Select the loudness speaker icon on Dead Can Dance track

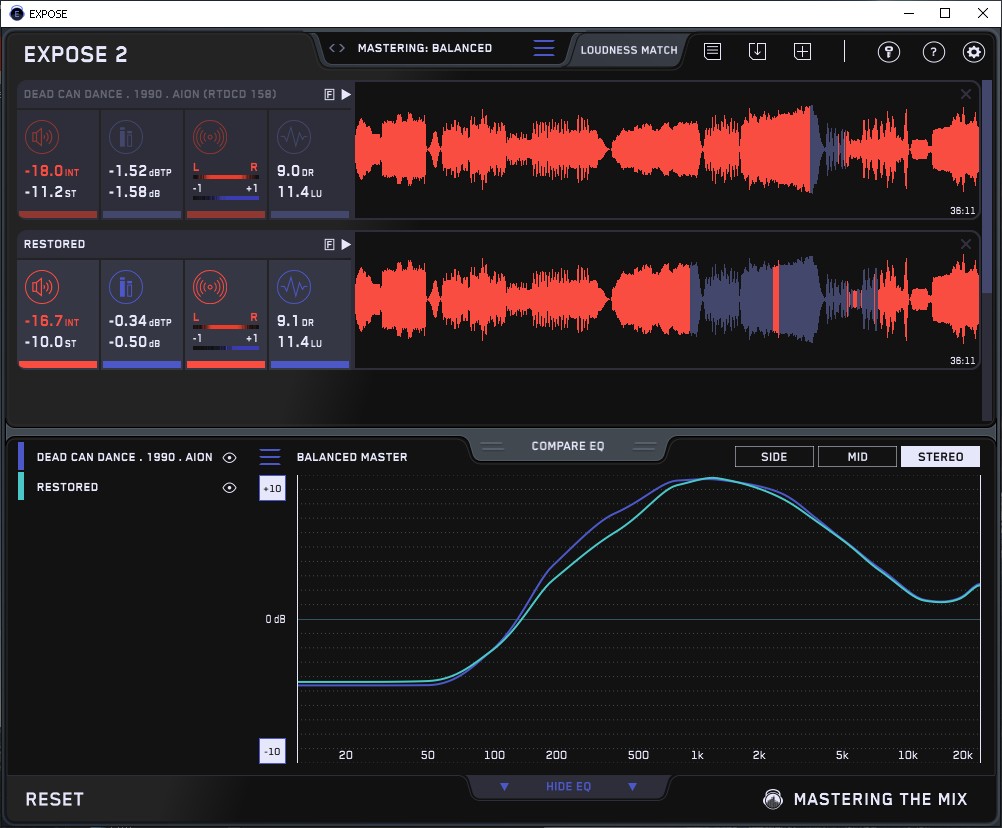42,137
